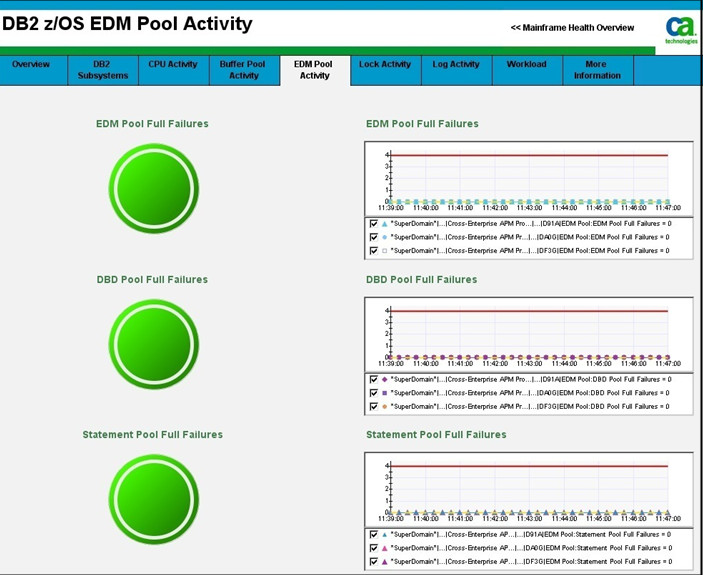Select DF3G EDM Pool Full Failures legend text
703x575 pixels.
530,250
